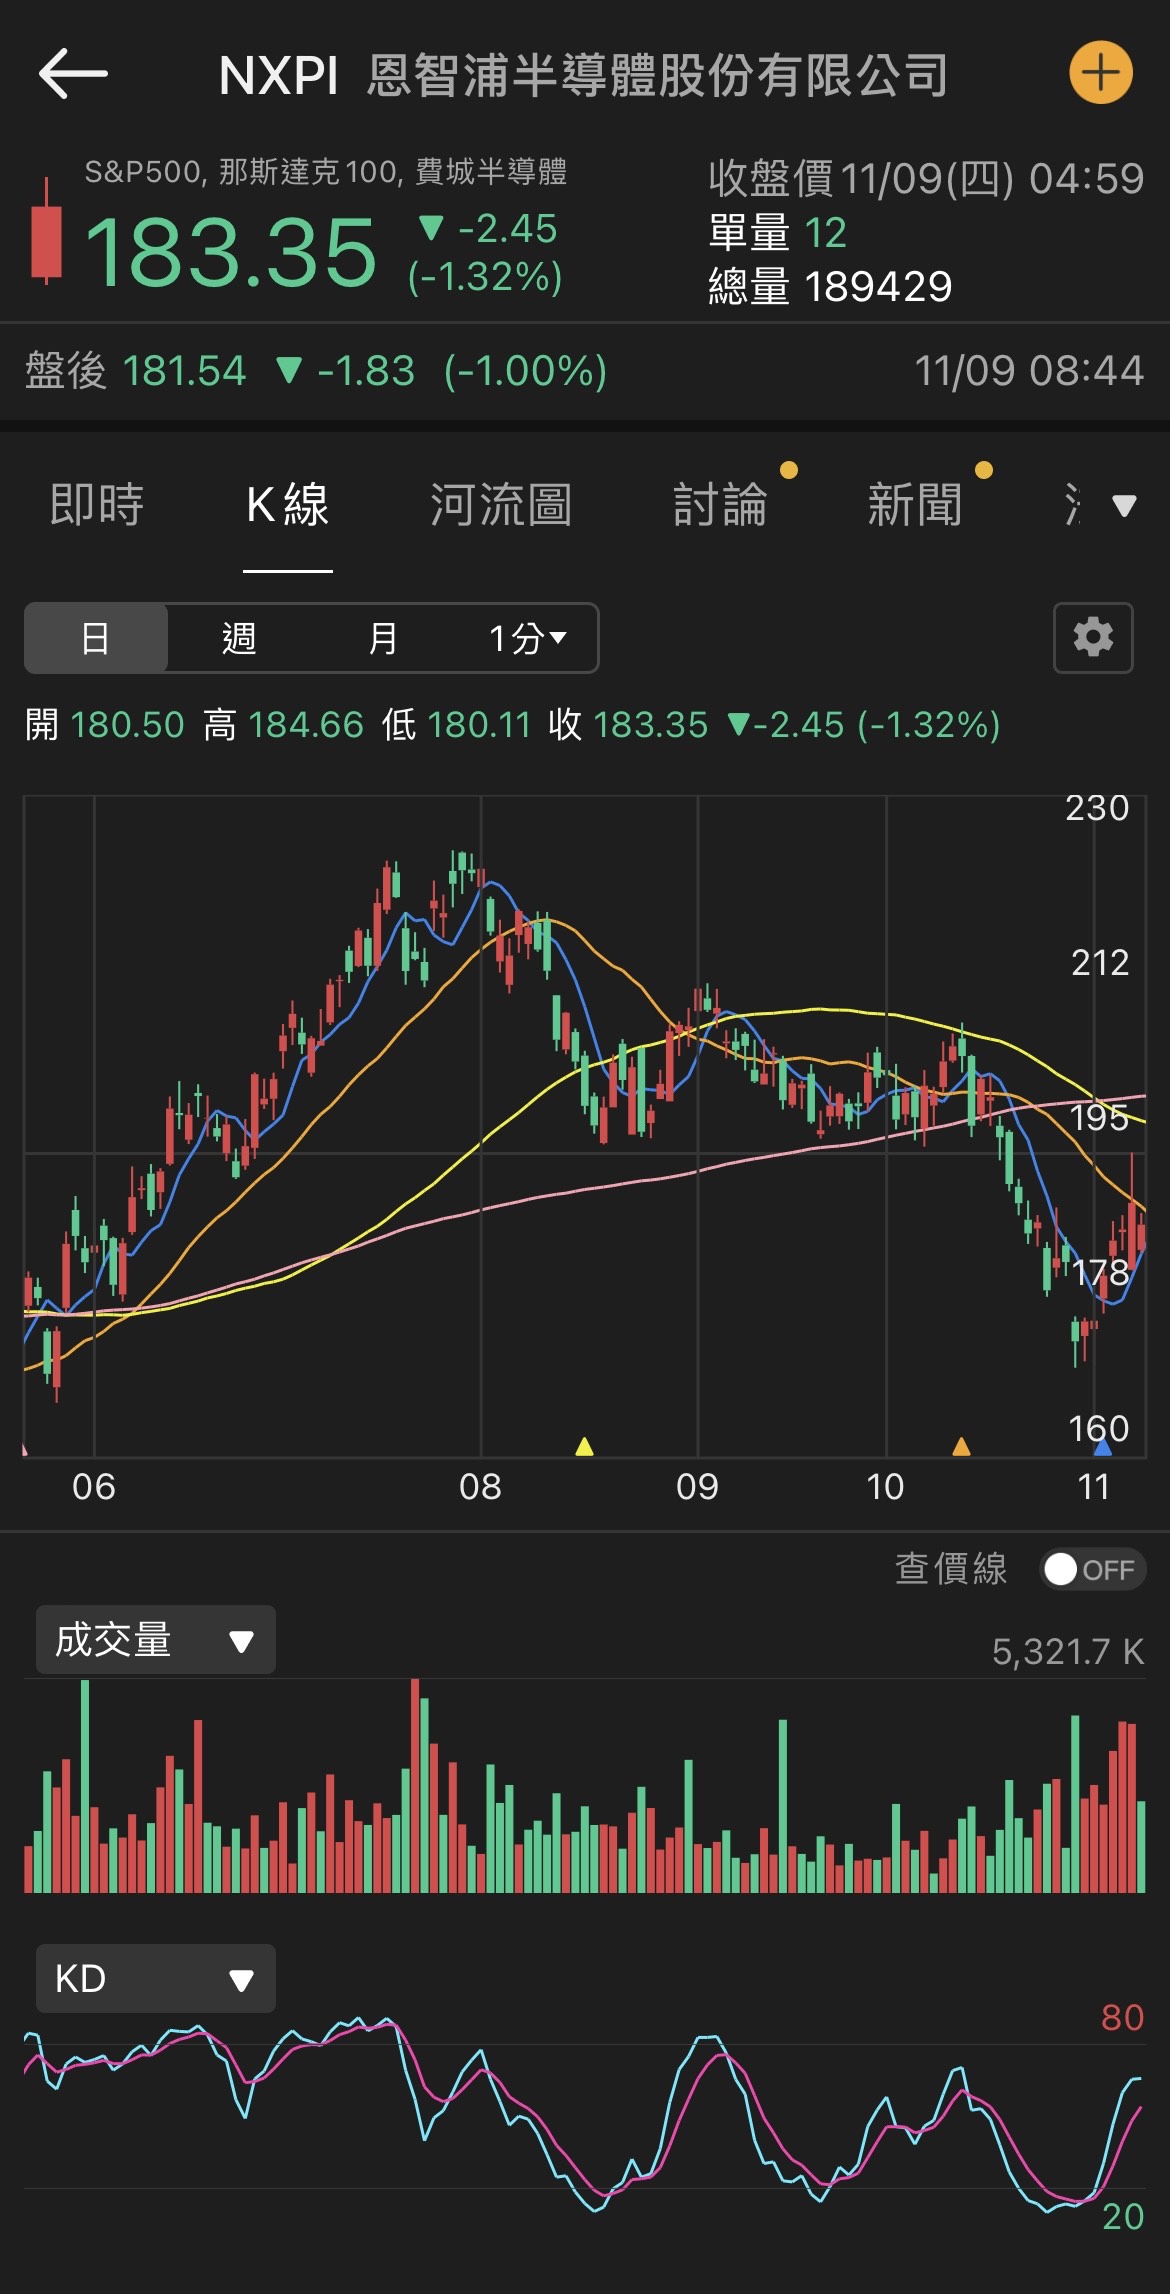
Task: Select the 週 weekly interval
Action: 239,638
